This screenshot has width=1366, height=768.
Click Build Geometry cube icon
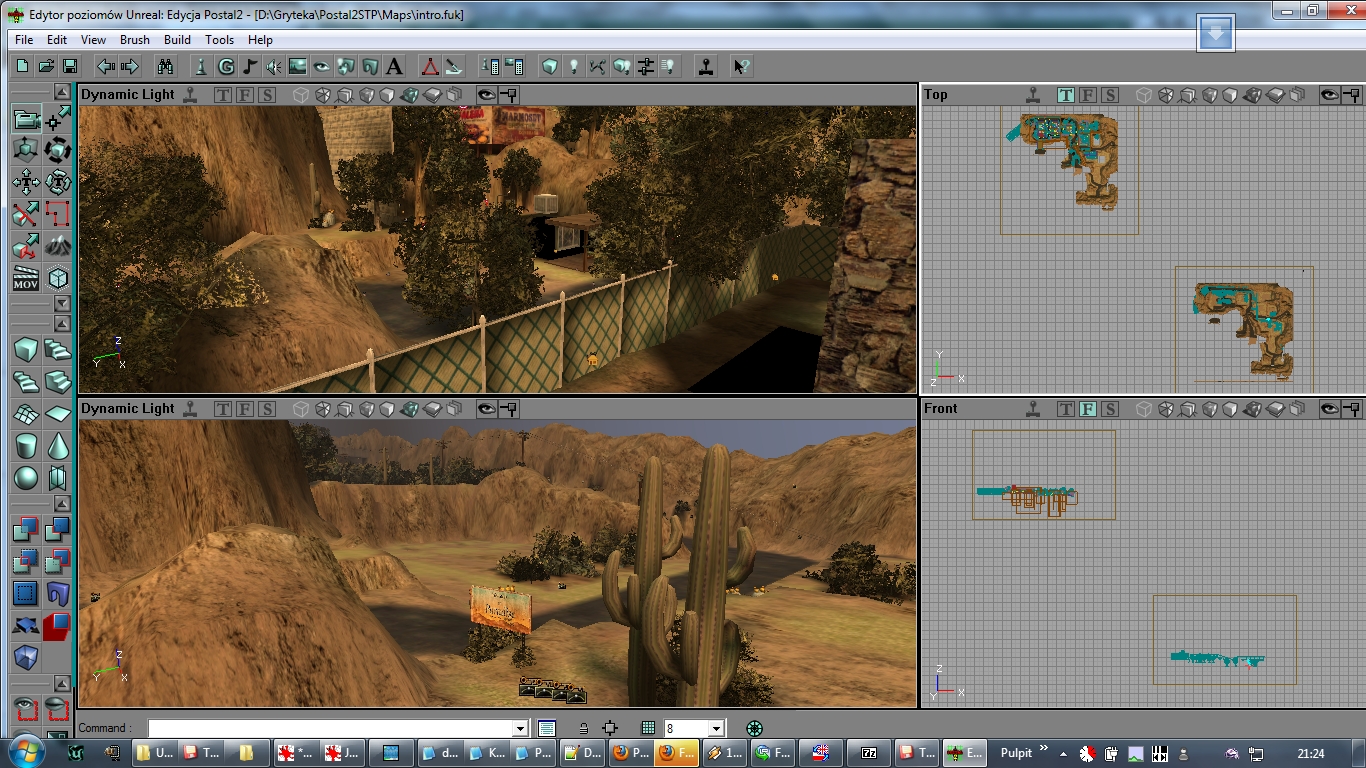(550, 66)
